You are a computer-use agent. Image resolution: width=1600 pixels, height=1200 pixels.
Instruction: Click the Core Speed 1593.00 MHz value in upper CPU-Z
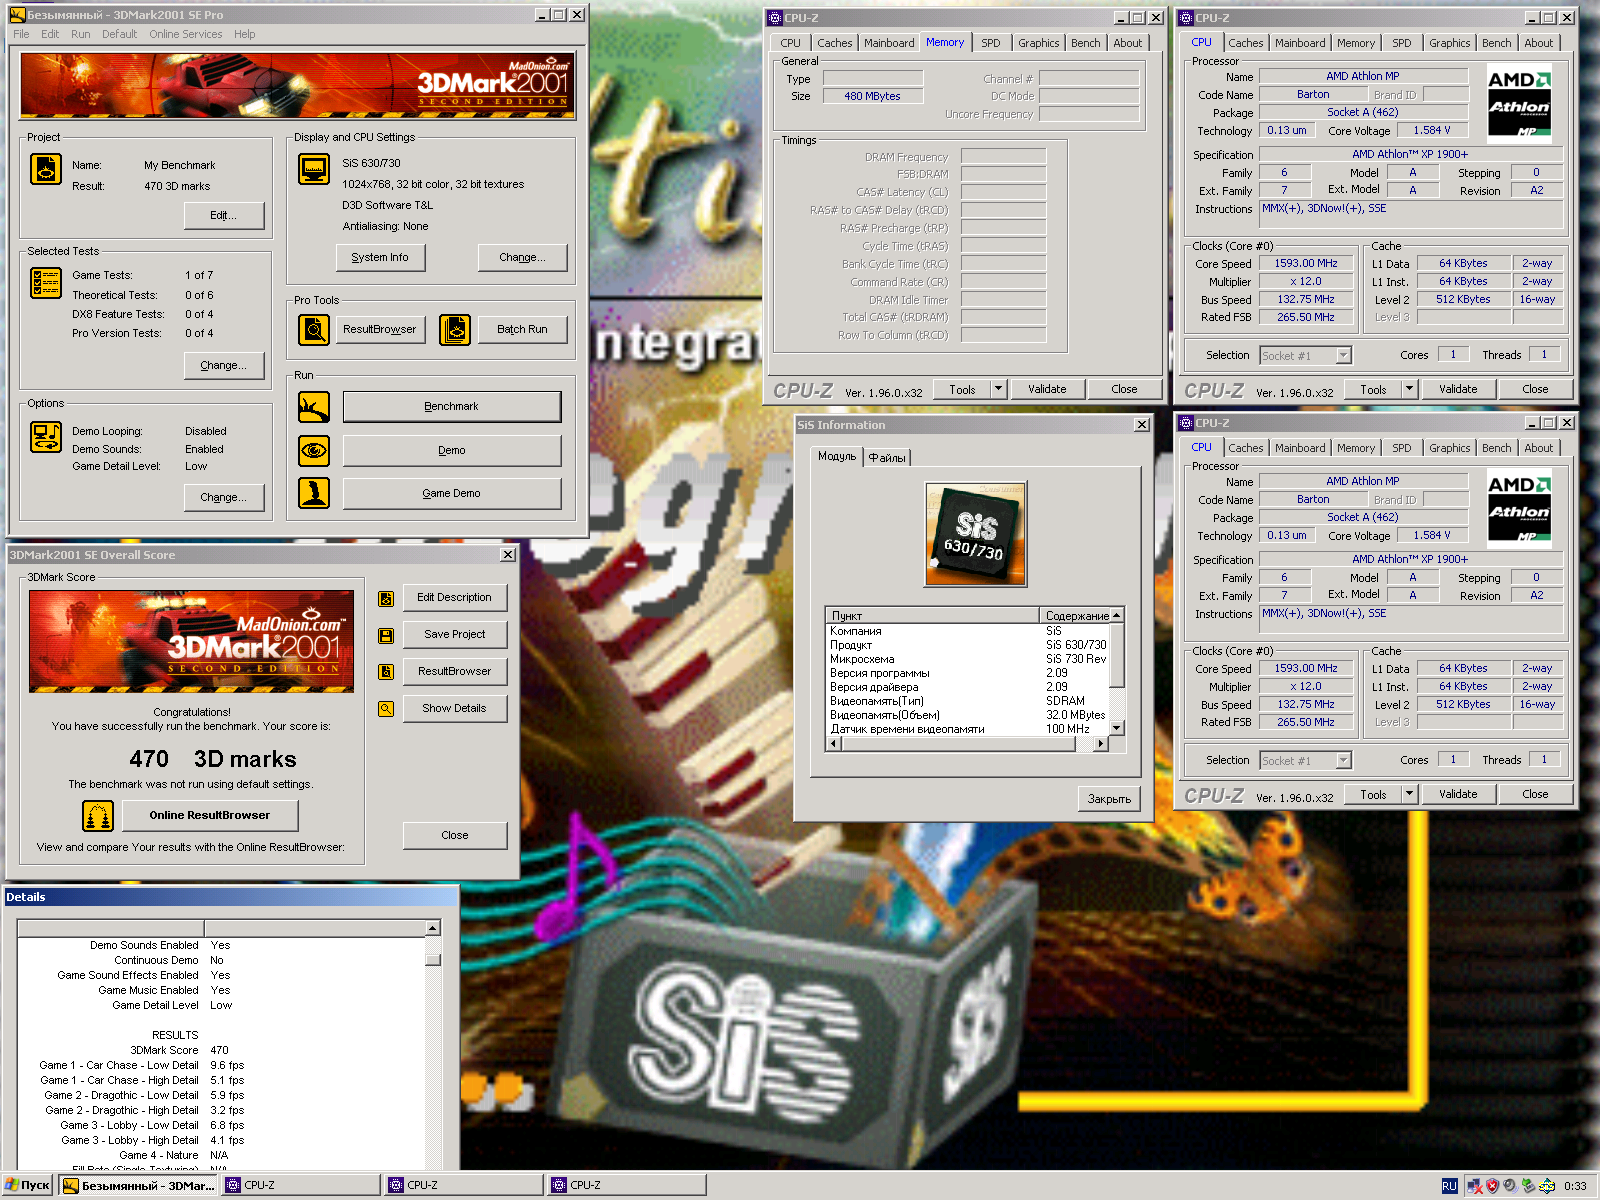click(1305, 264)
